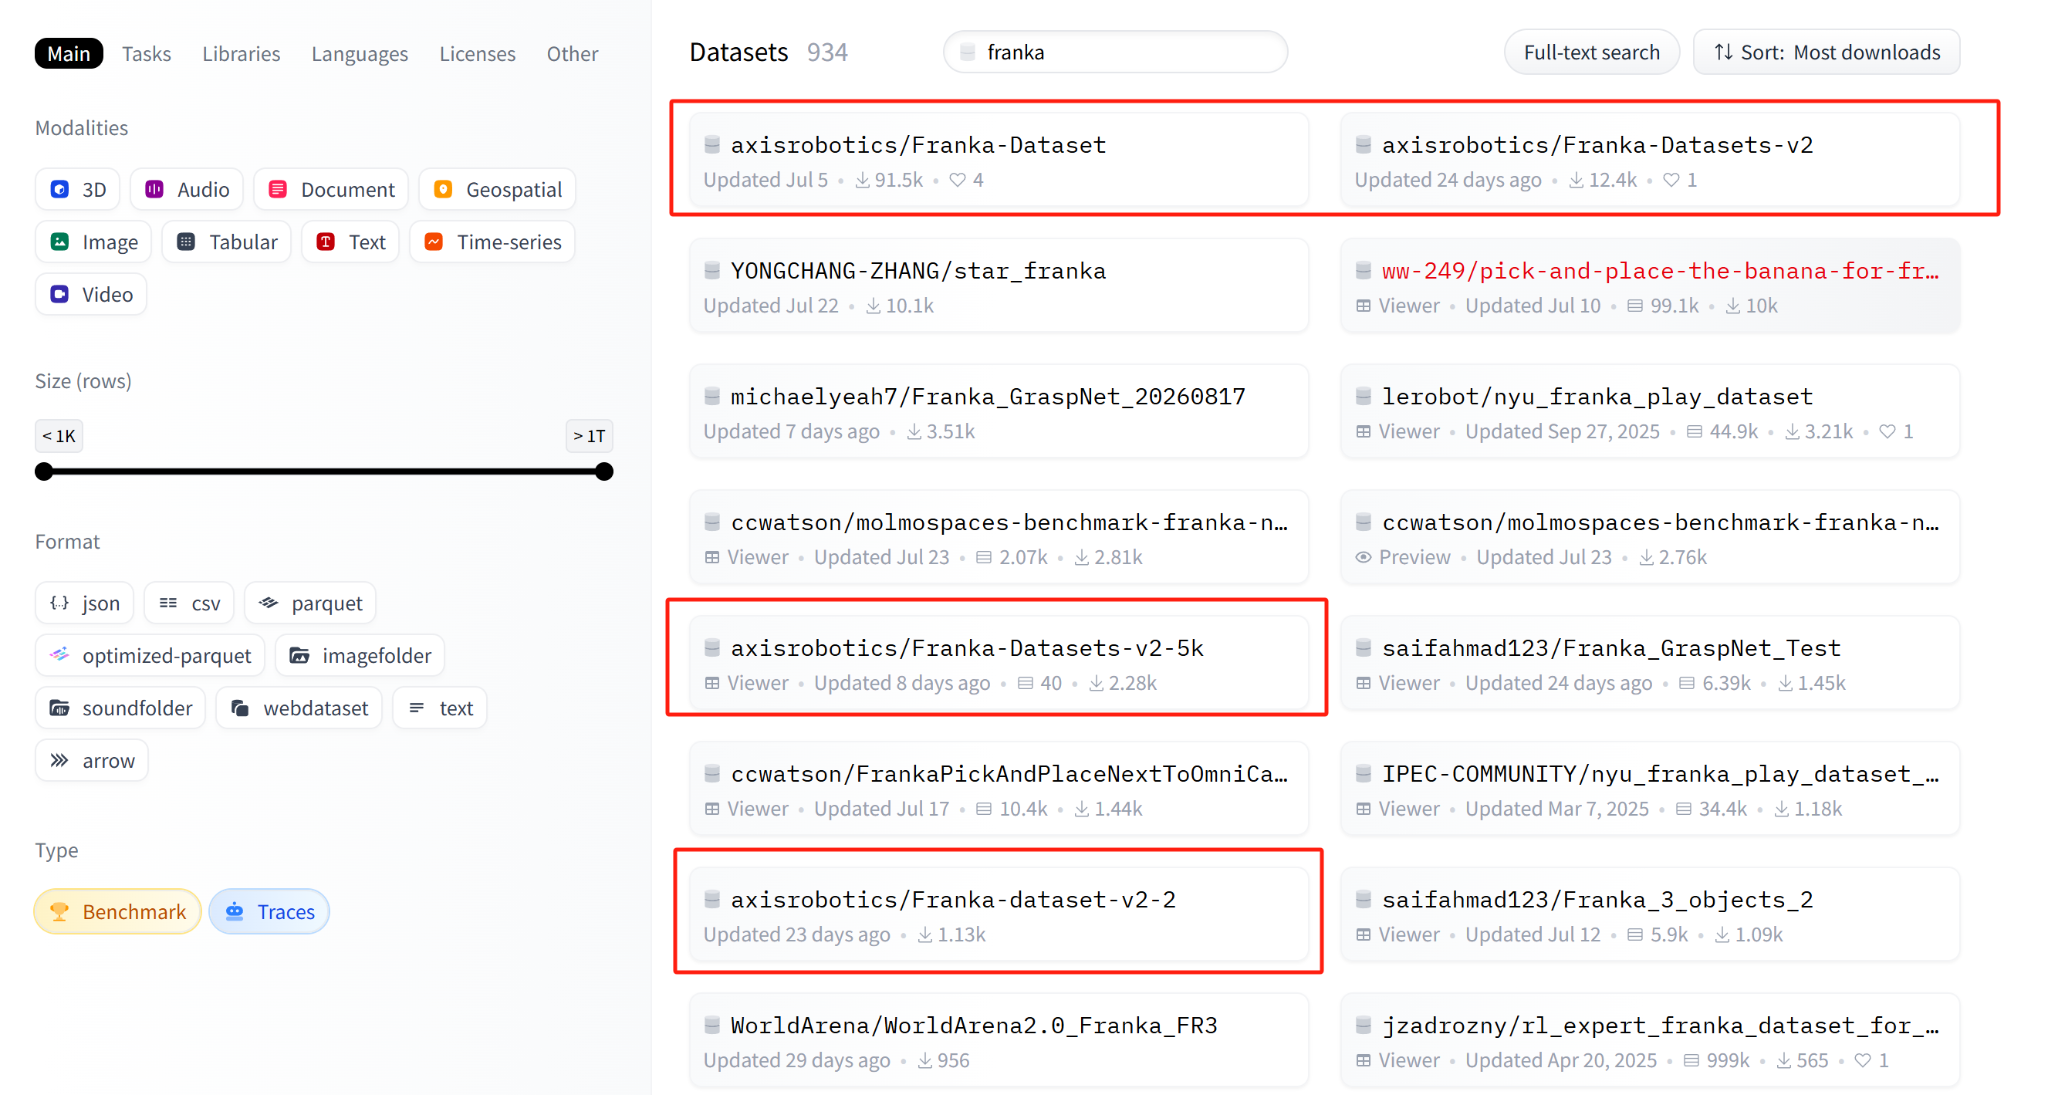The height and width of the screenshot is (1095, 2048).
Task: Toggle the Traces type filter
Action: 269,912
